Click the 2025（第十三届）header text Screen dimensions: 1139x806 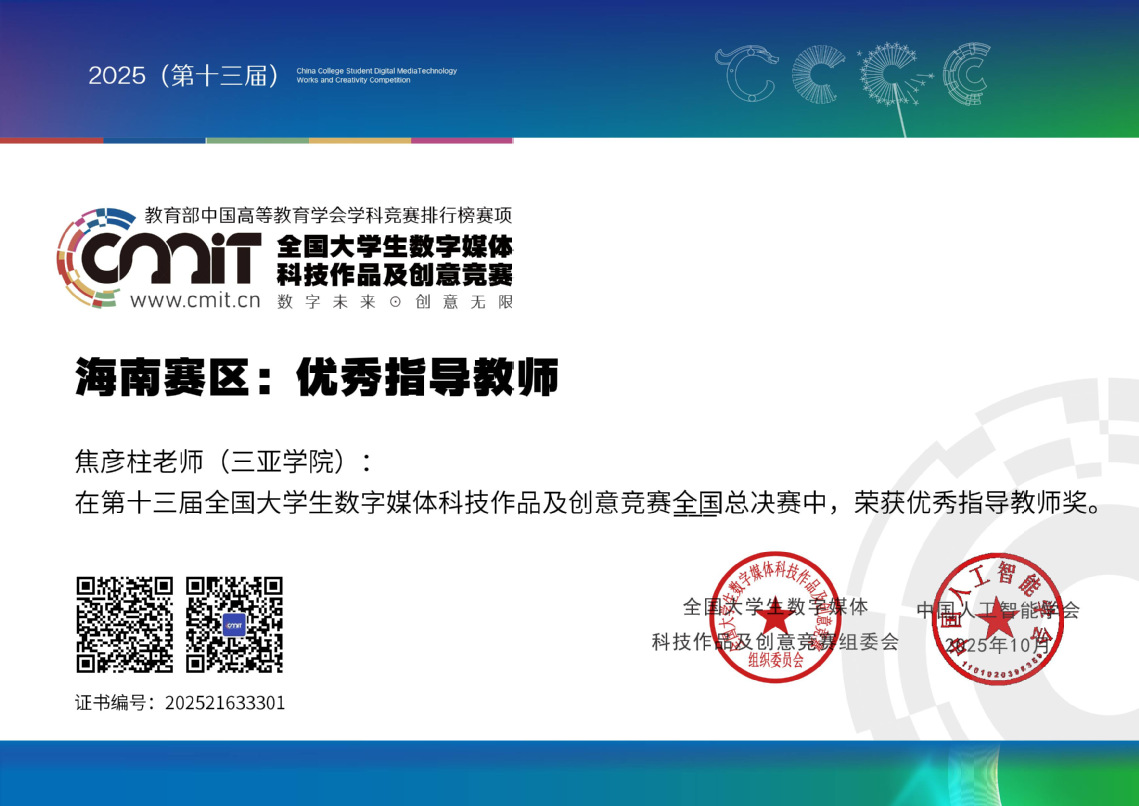[x=185, y=76]
